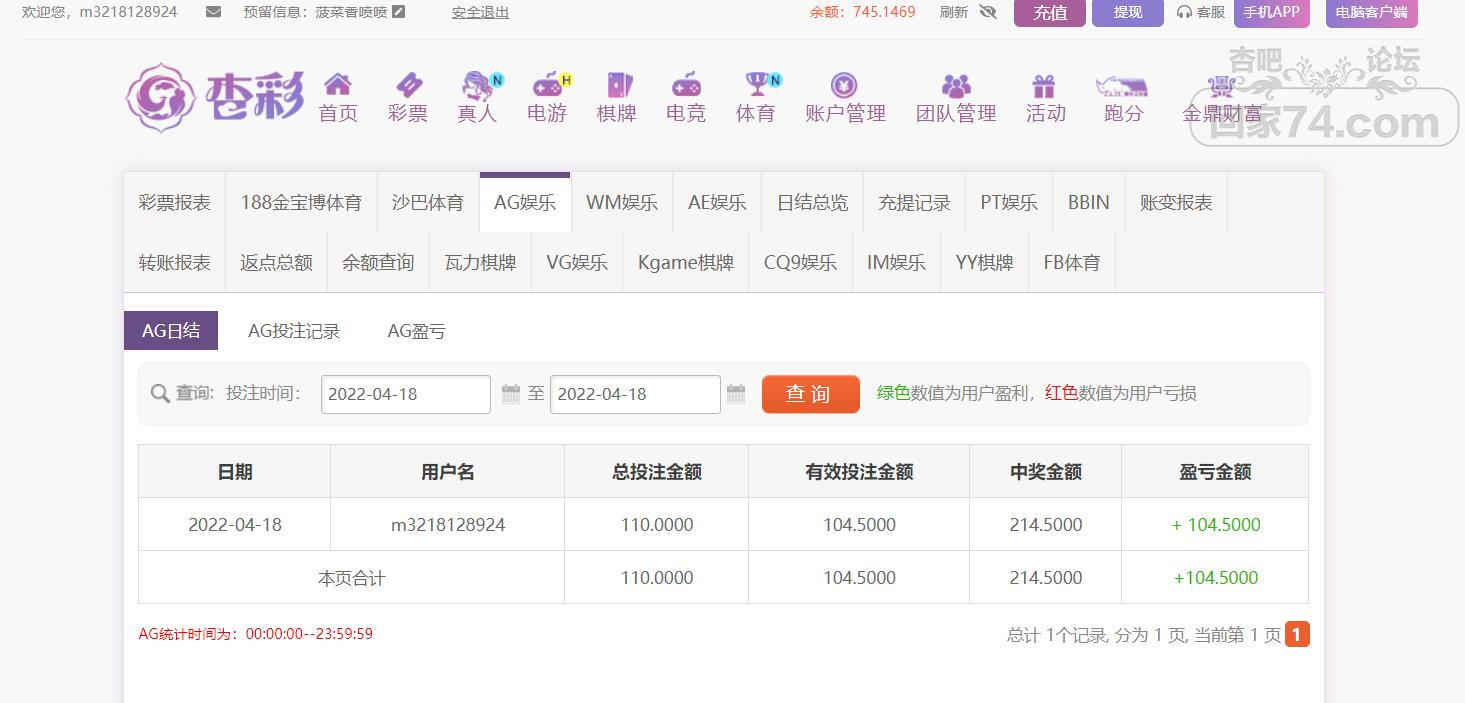Click the 2022-04-18 date cell in table
The image size is (1465, 703).
click(235, 525)
